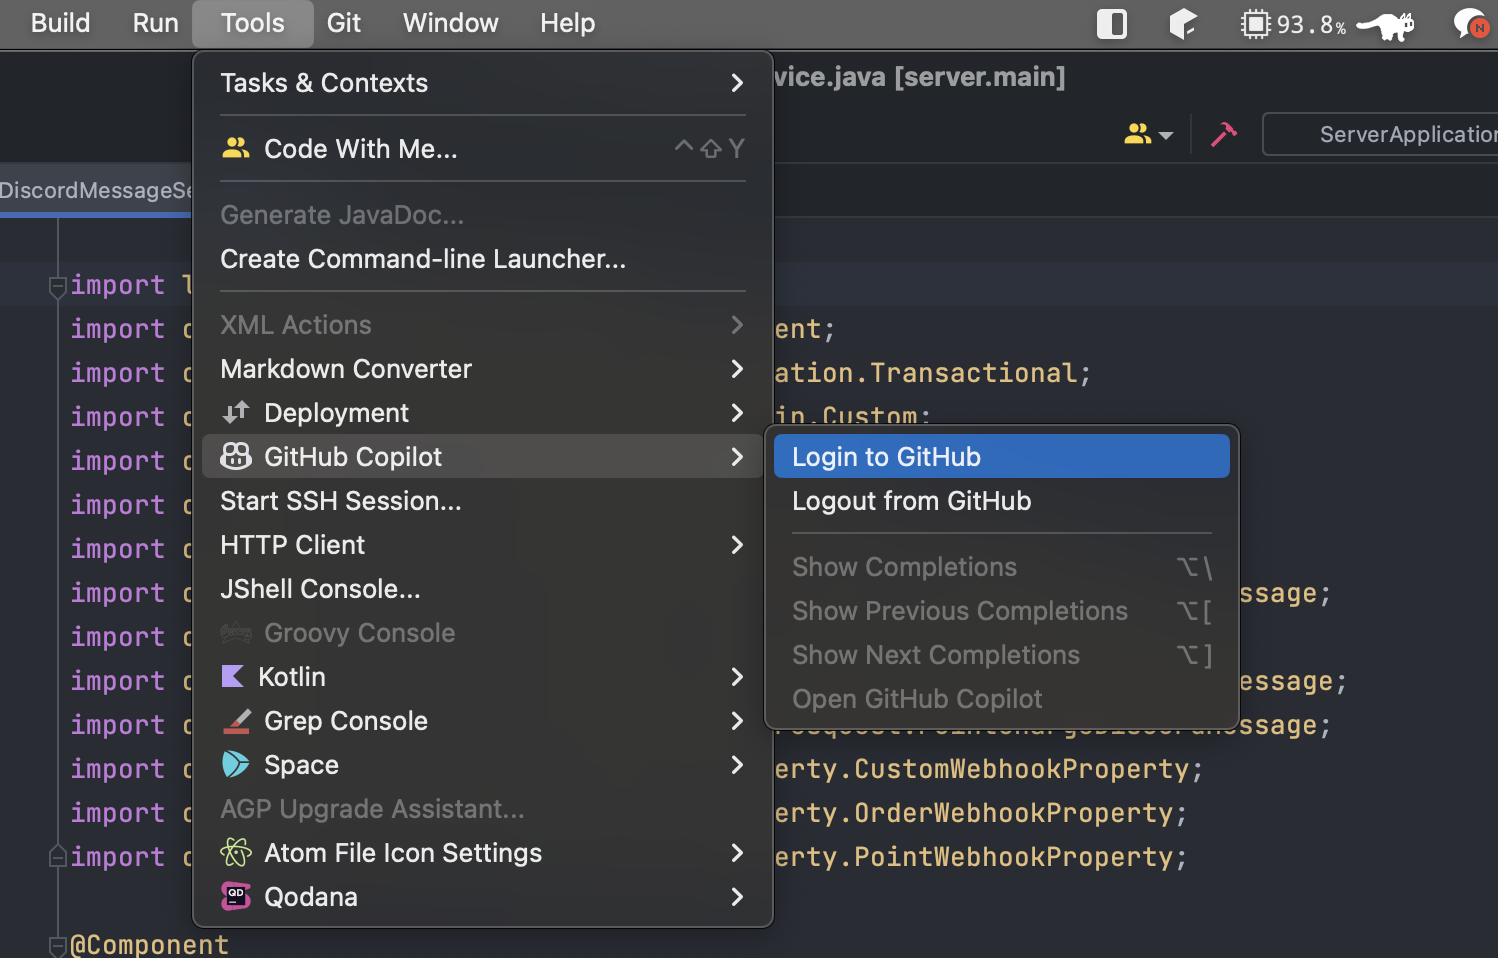Click the cube-shaped icon in macOS menu bar
Image resolution: width=1498 pixels, height=958 pixels.
[1183, 24]
